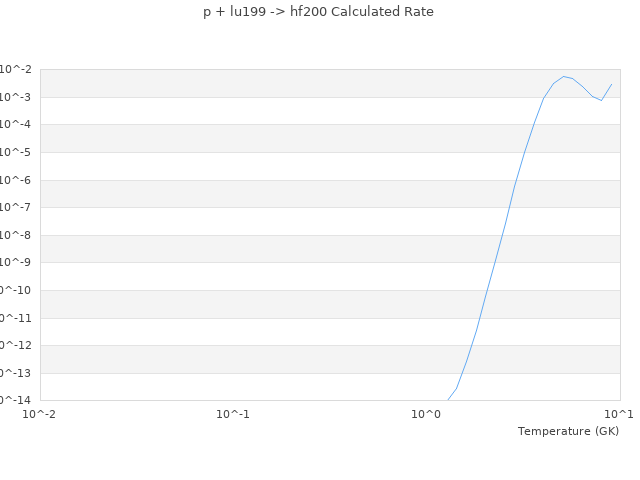The height and width of the screenshot is (480, 640).
Task: Click the 10^-7 y-axis tick label
Action: [x=16, y=207]
